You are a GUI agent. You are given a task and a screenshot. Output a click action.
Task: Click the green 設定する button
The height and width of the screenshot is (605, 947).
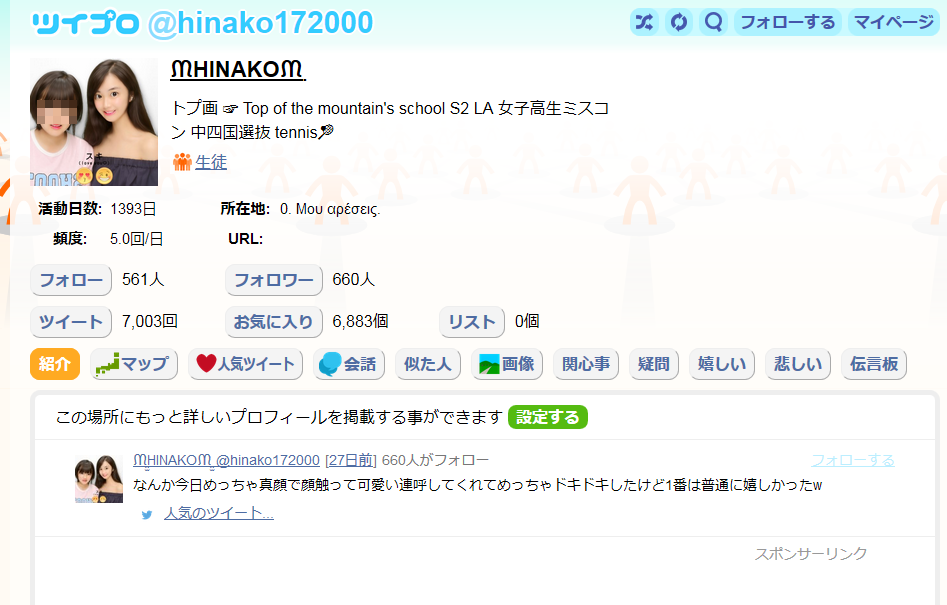[x=548, y=417]
